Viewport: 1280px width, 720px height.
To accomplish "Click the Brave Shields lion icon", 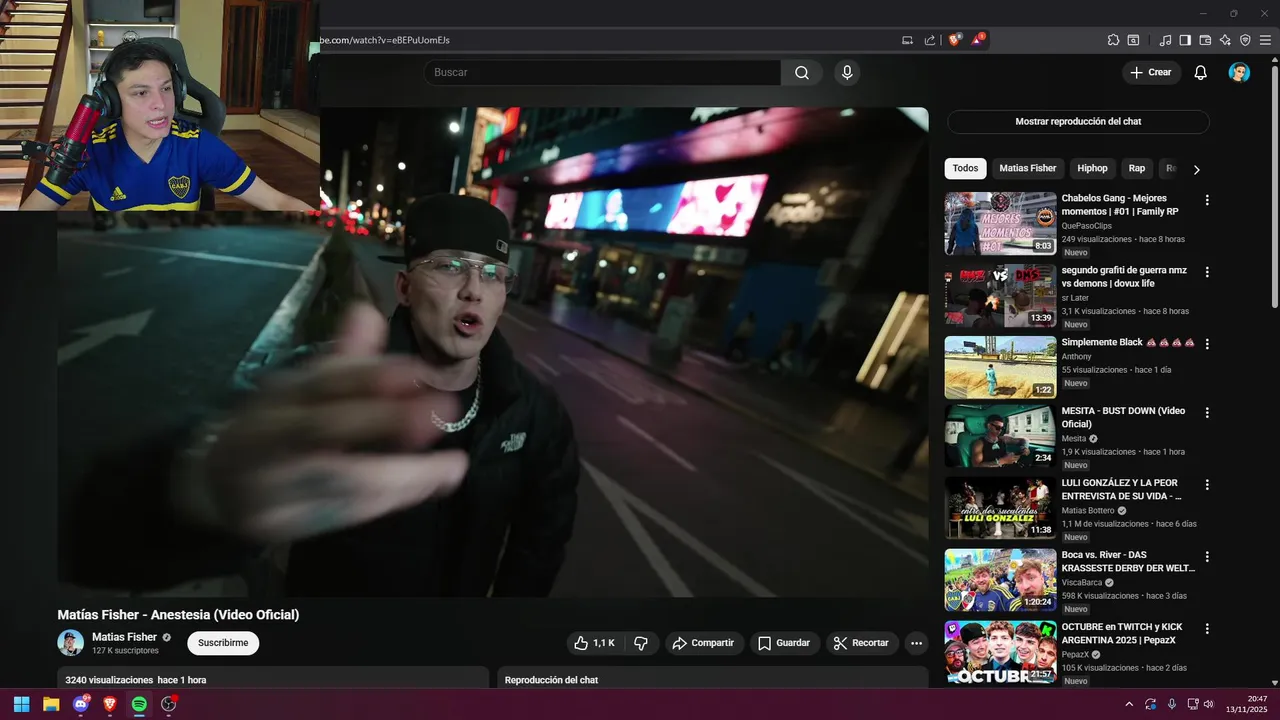I will tap(954, 40).
